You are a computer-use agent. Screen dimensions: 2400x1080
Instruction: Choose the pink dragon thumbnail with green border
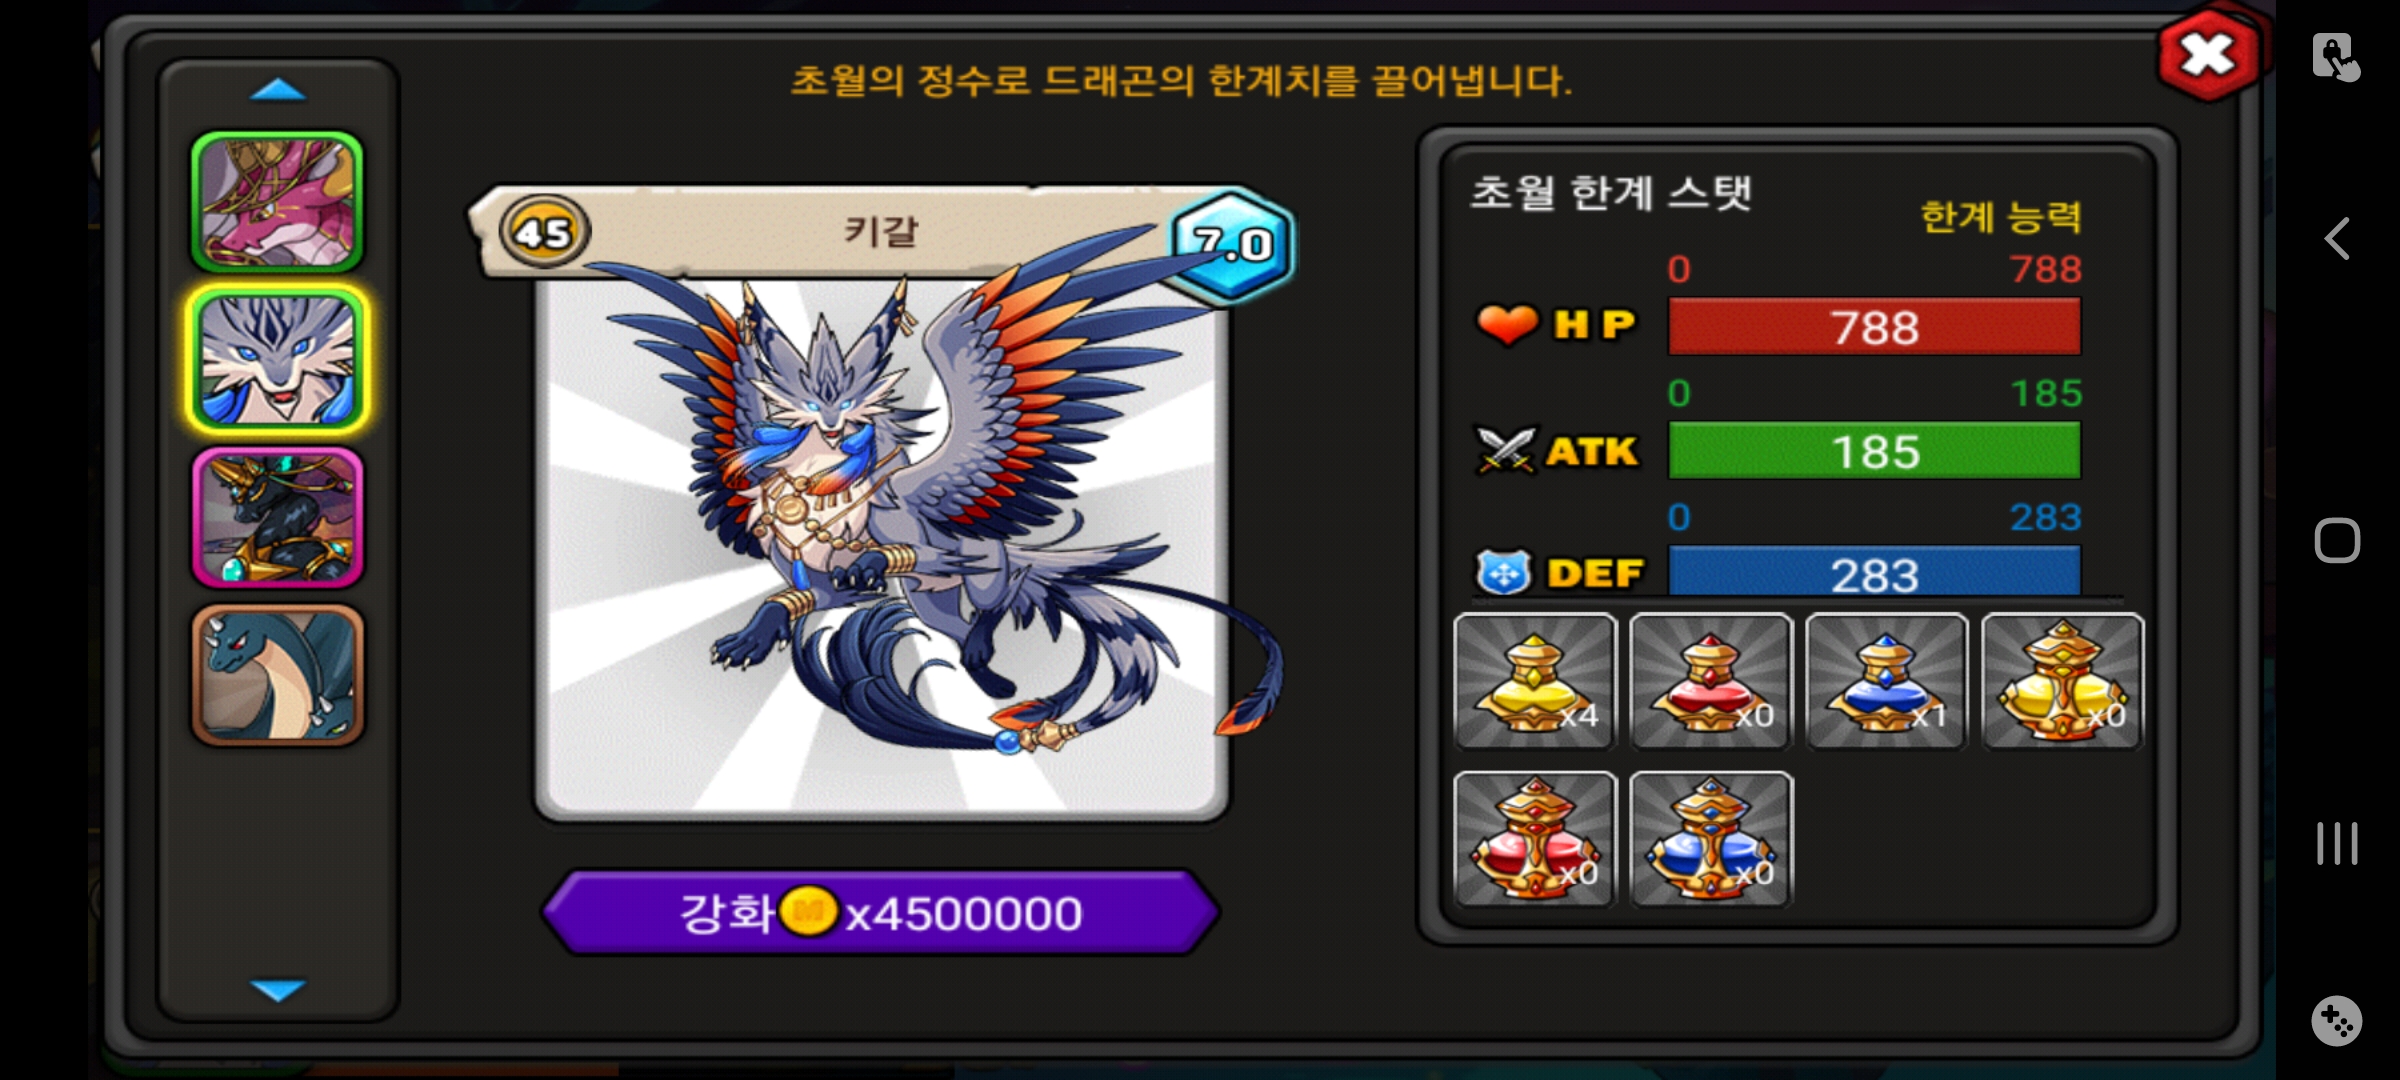(278, 203)
